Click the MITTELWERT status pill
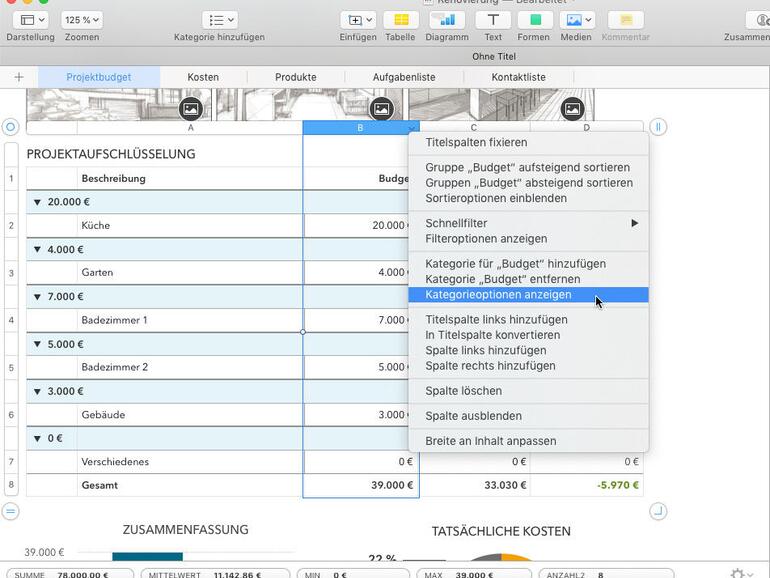Image resolution: width=770 pixels, height=578 pixels. point(215,574)
